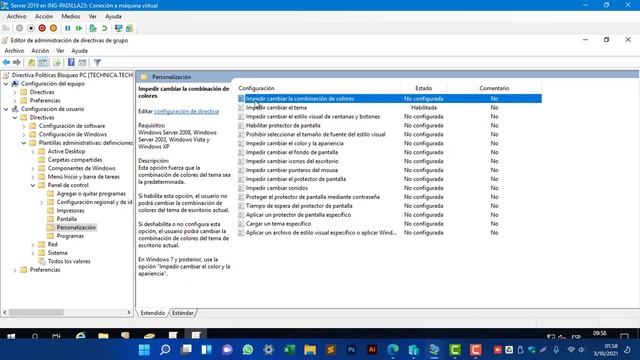Collapse Panel de control node
640x360 pixels.
tap(33, 185)
